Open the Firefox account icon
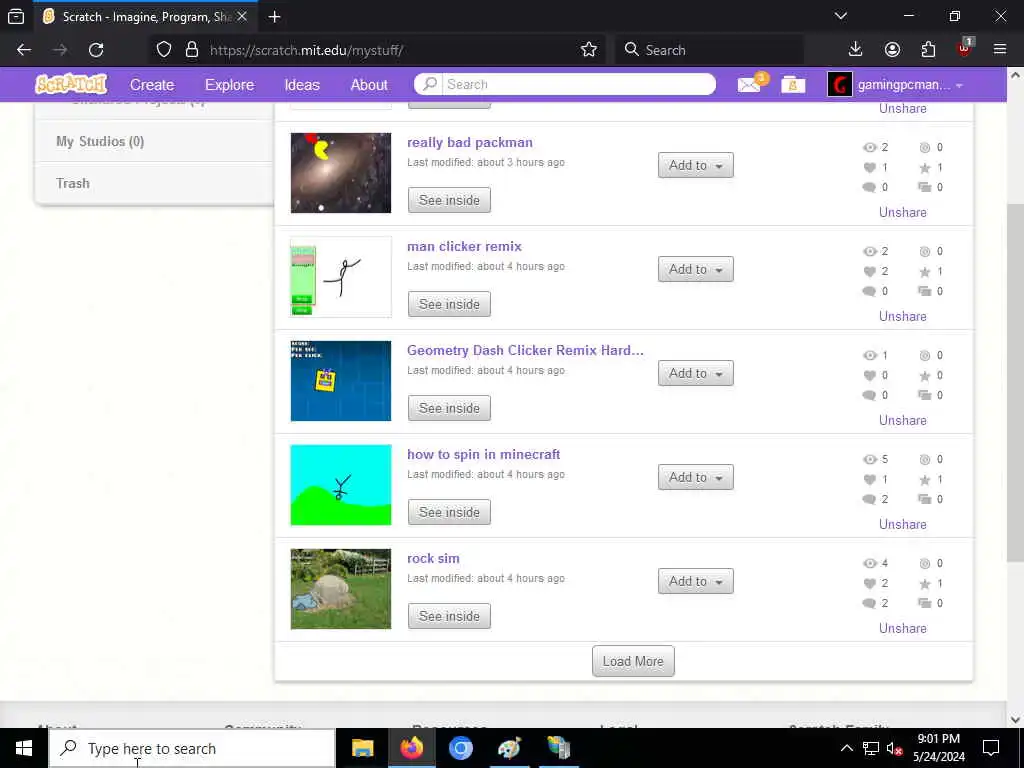The height and width of the screenshot is (768, 1024). click(x=892, y=50)
